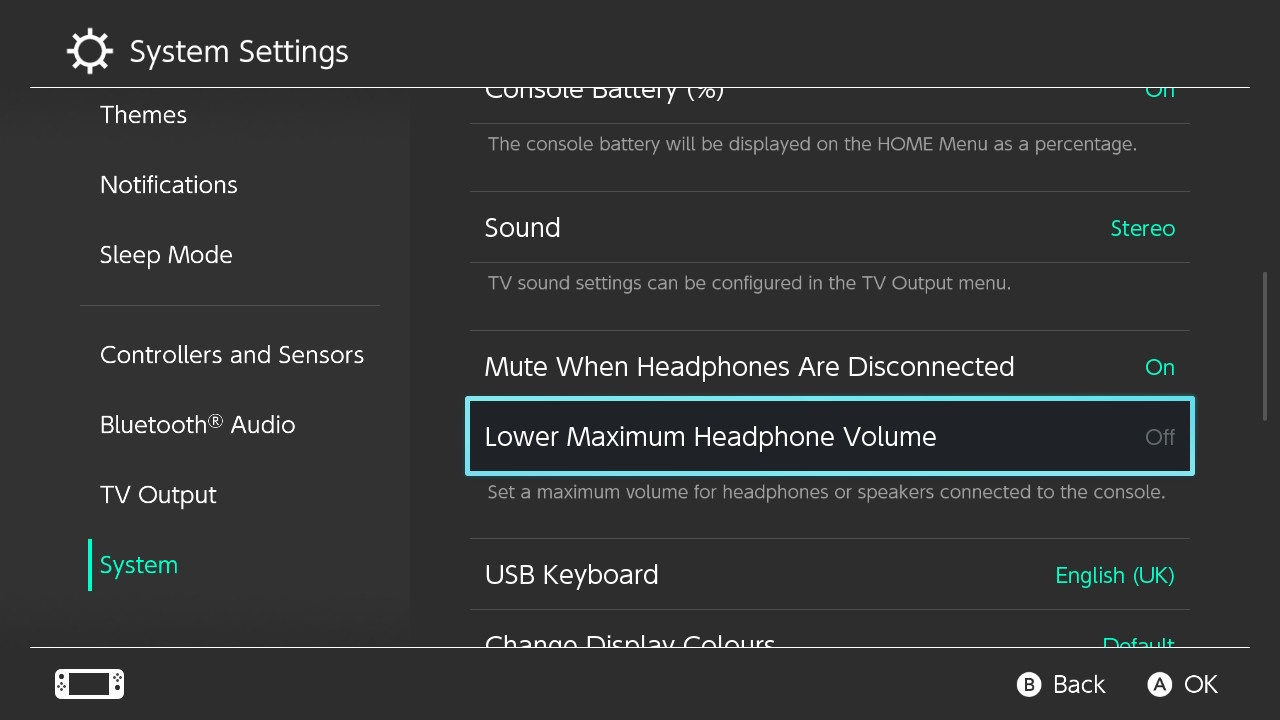Screen dimensions: 1280x720
Task: Open USB Keyboard English (UK) selection
Action: pyautogui.click(x=830, y=575)
